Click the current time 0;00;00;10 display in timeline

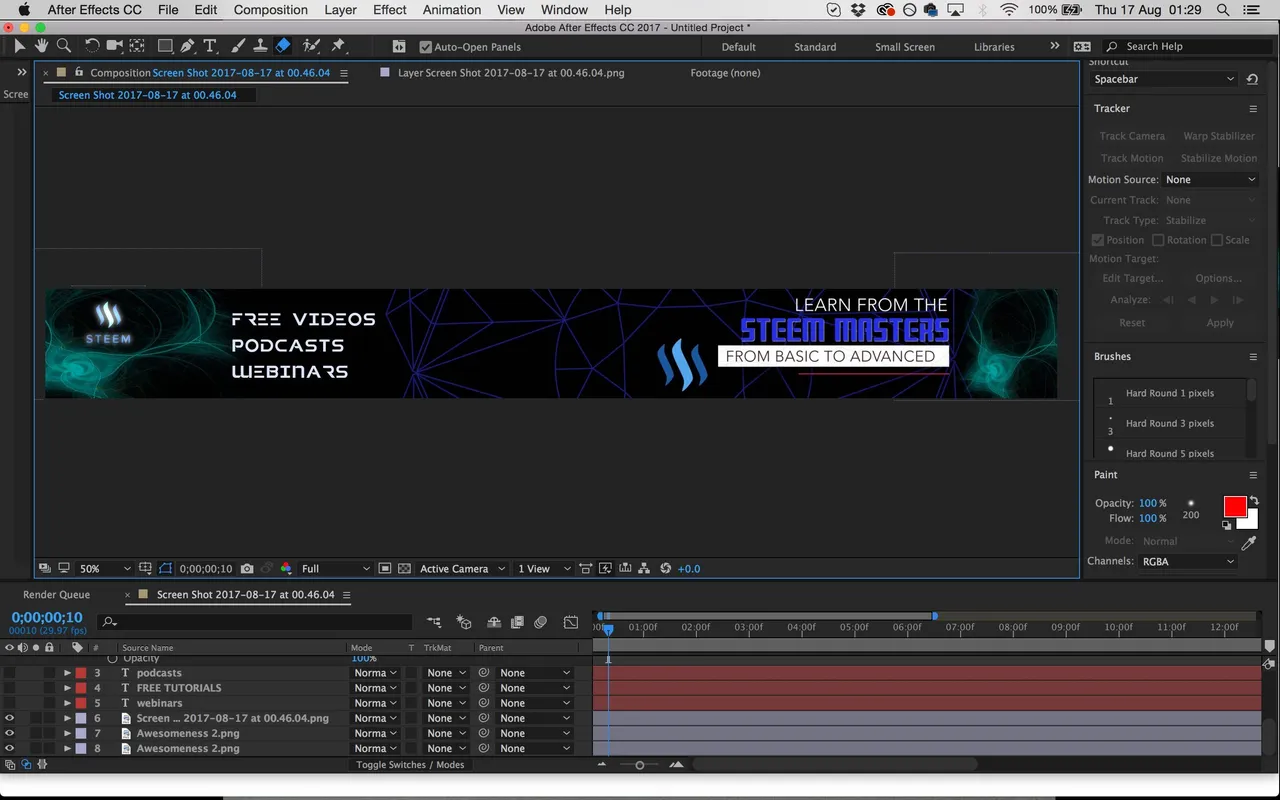pos(47,618)
